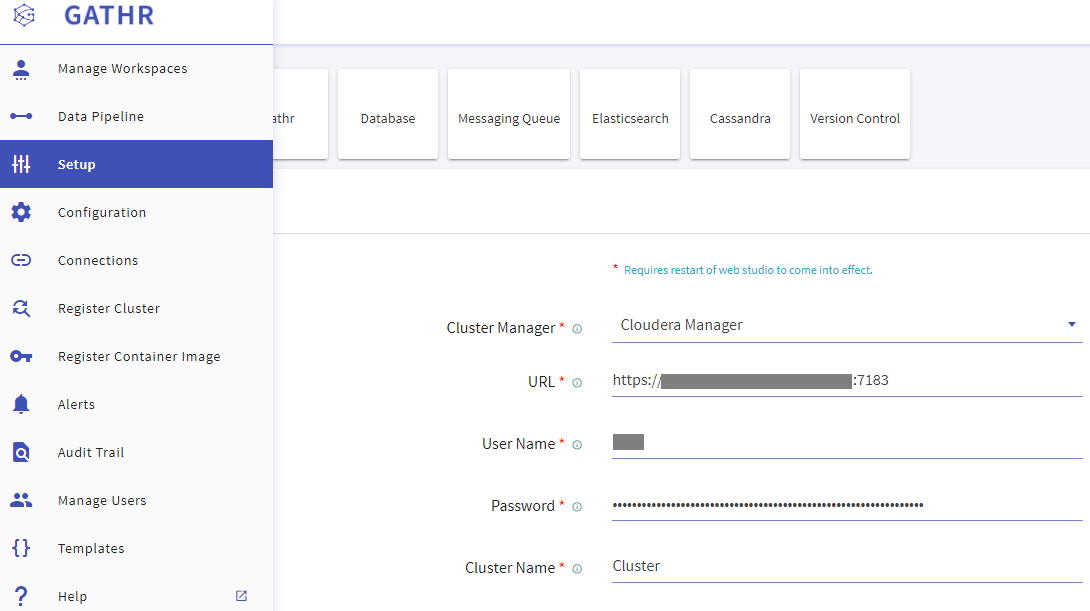Click the Cluster Name input field
This screenshot has width=1090, height=611.
[x=847, y=567]
